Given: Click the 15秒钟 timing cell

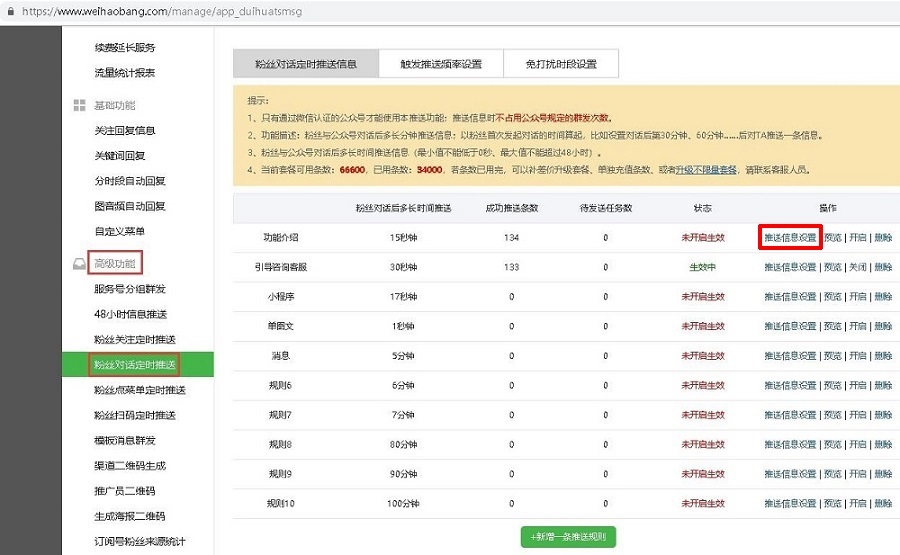Looking at the screenshot, I should pyautogui.click(x=403, y=238).
